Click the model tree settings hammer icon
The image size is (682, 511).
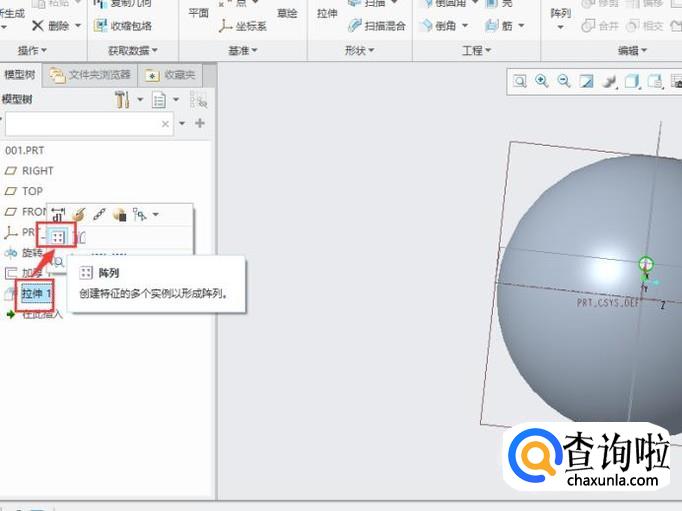pyautogui.click(x=122, y=100)
